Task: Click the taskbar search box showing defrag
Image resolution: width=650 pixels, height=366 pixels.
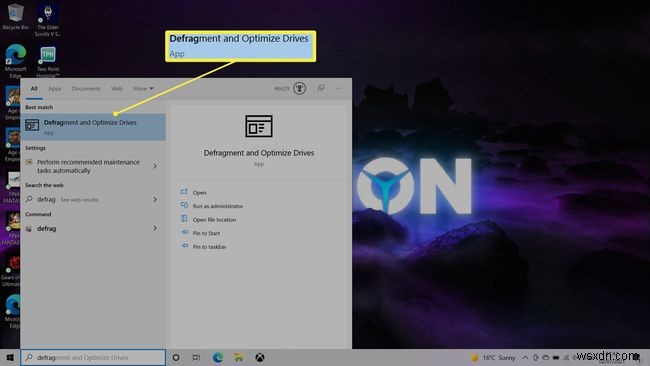Action: pos(93,357)
